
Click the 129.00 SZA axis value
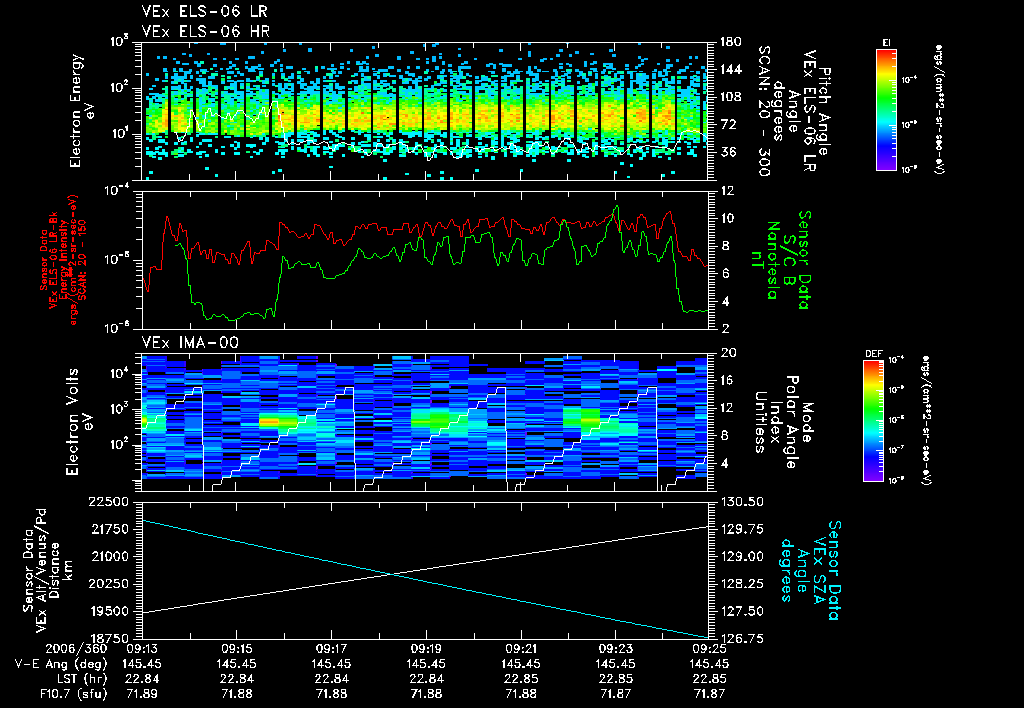click(x=741, y=557)
